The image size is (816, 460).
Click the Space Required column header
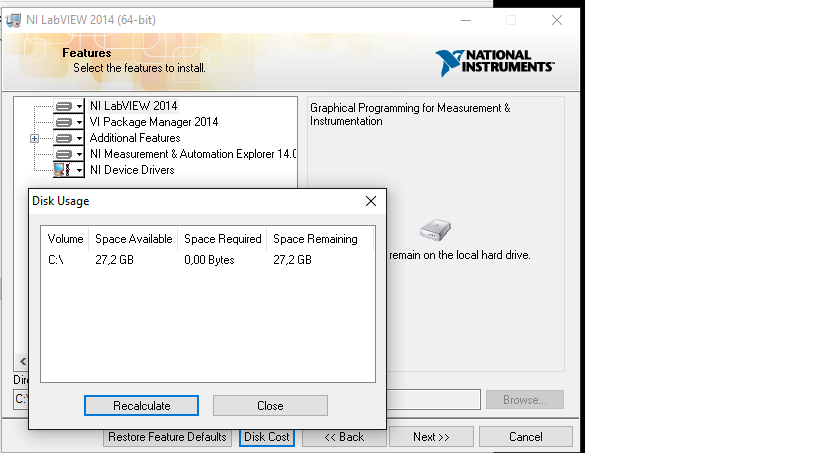[x=222, y=239]
